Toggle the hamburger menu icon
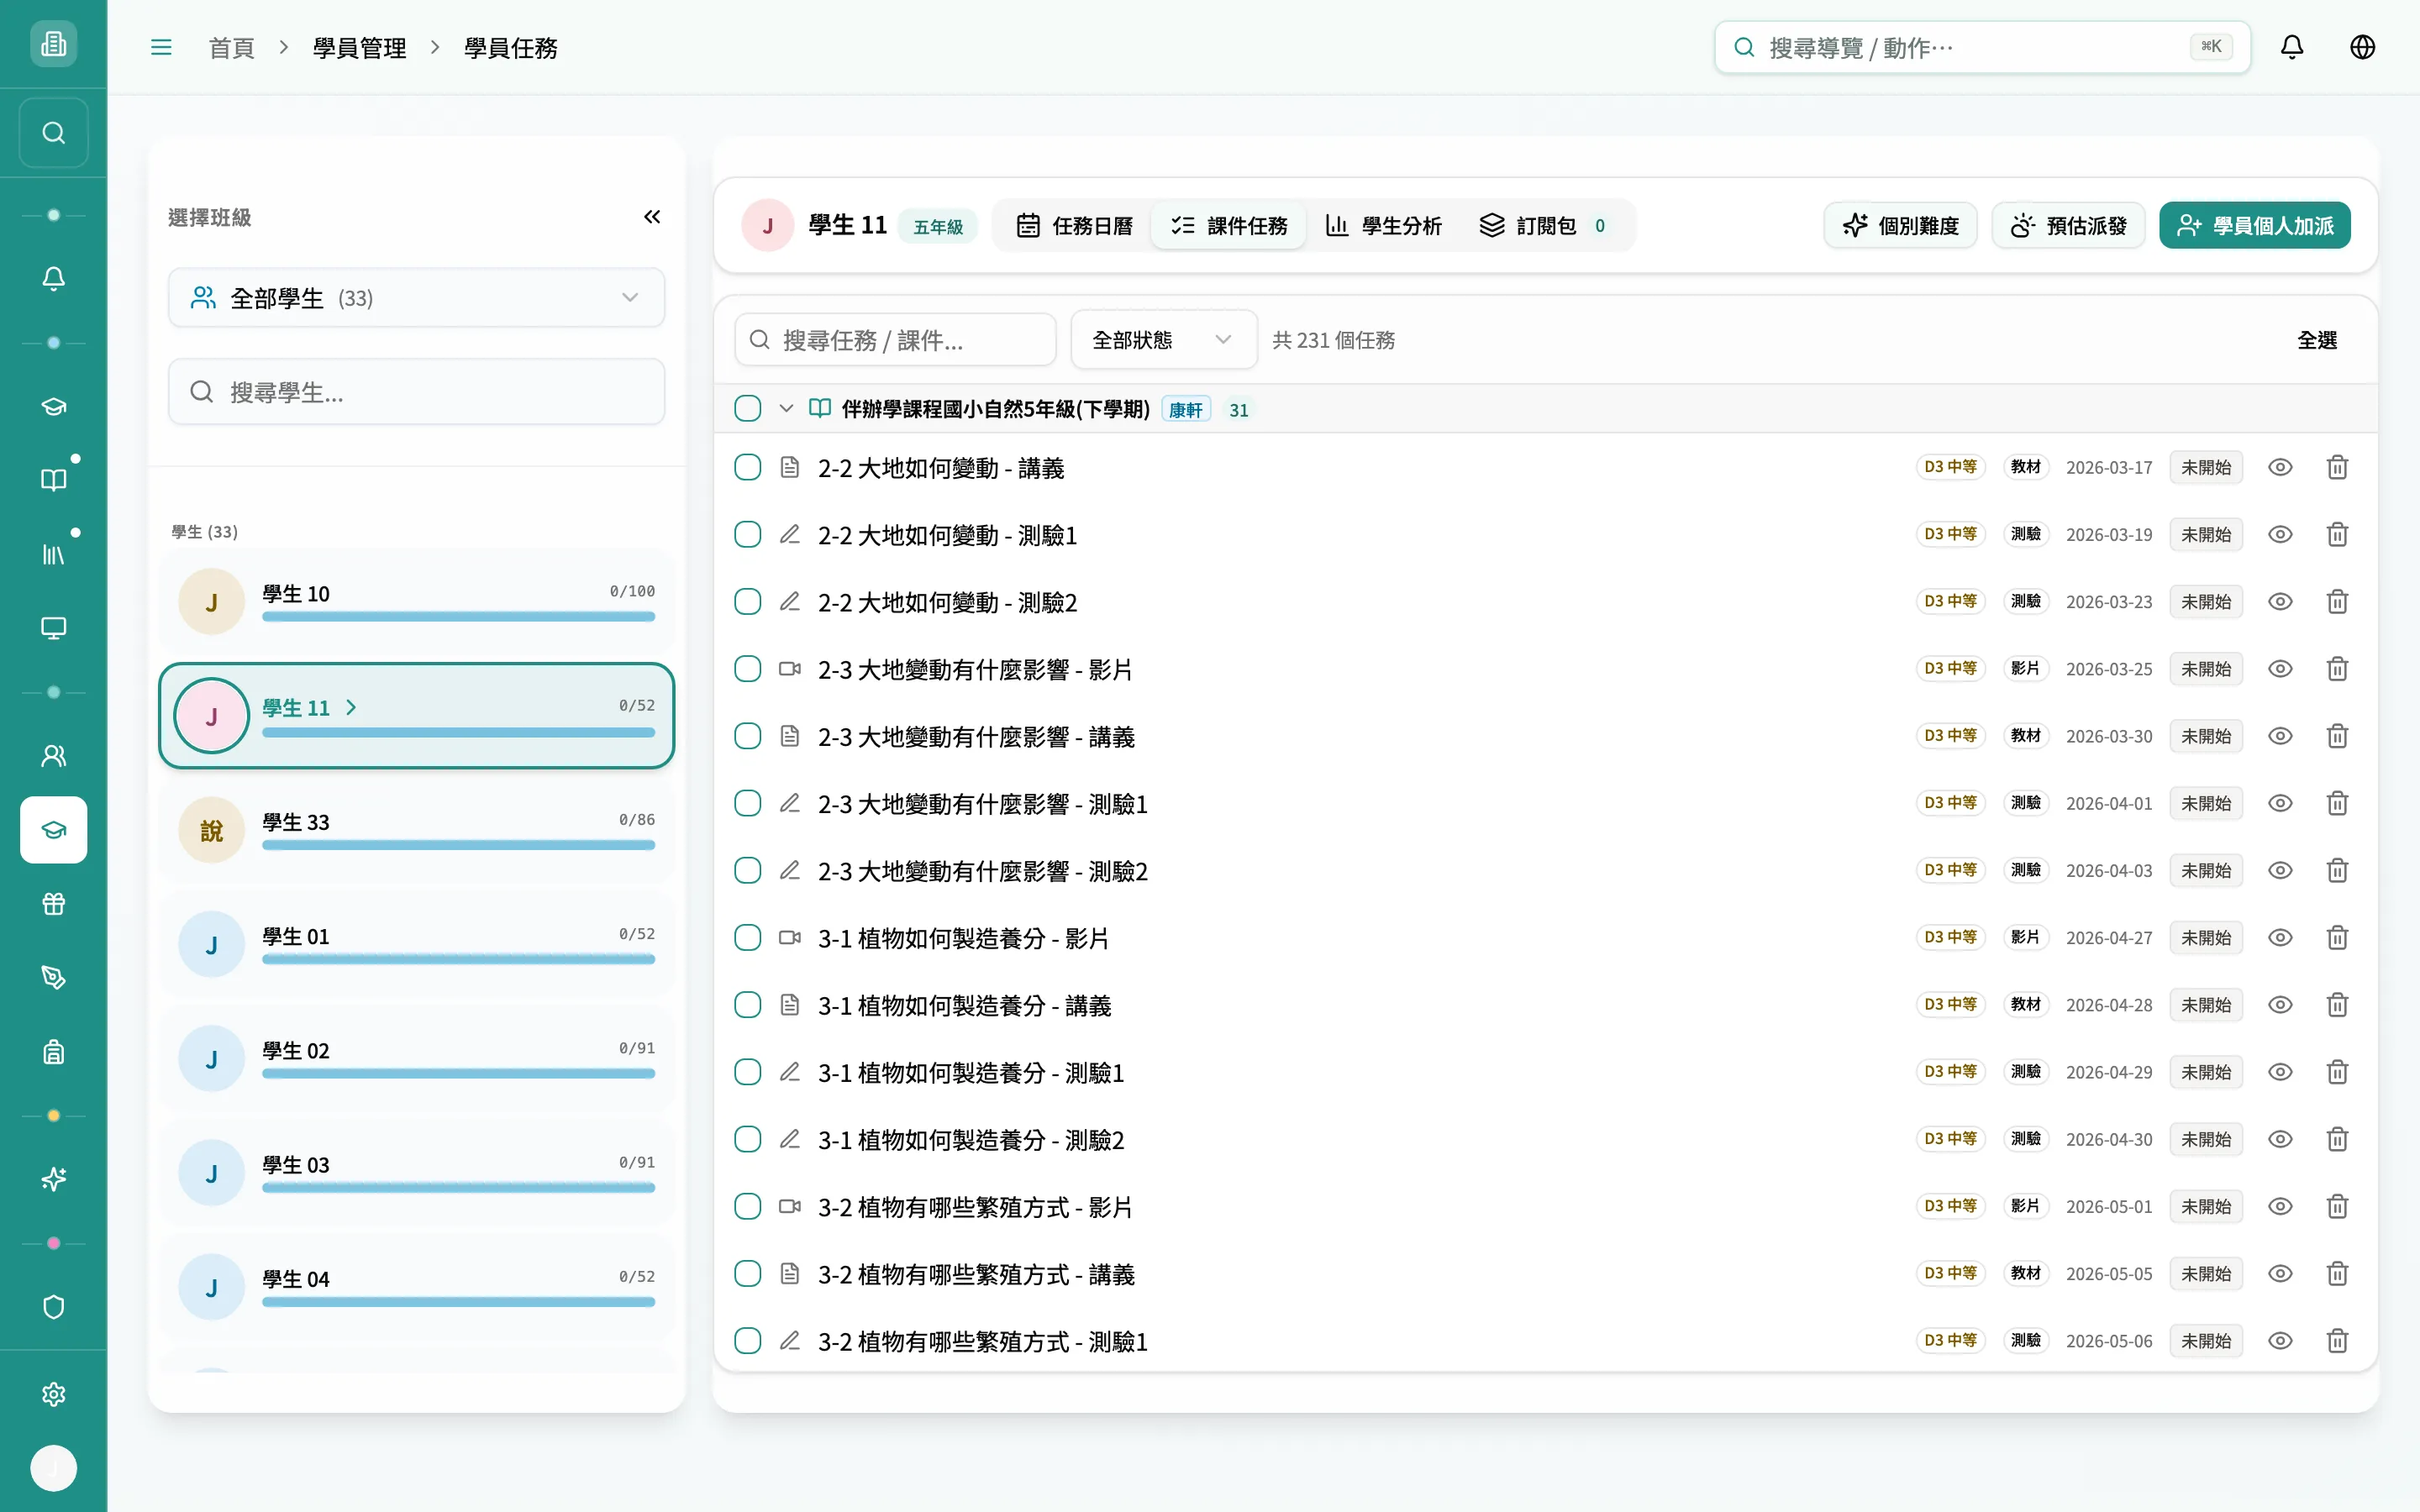This screenshot has width=2420, height=1512. pos(161,47)
